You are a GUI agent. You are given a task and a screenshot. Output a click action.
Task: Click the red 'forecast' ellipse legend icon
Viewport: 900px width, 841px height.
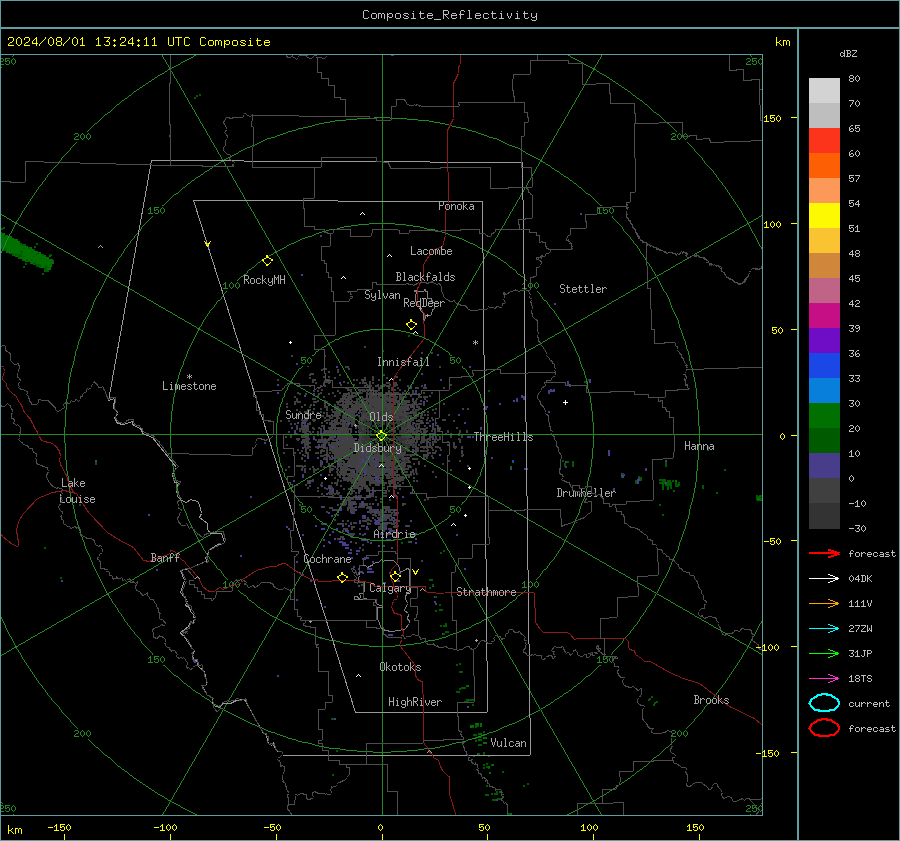click(824, 728)
